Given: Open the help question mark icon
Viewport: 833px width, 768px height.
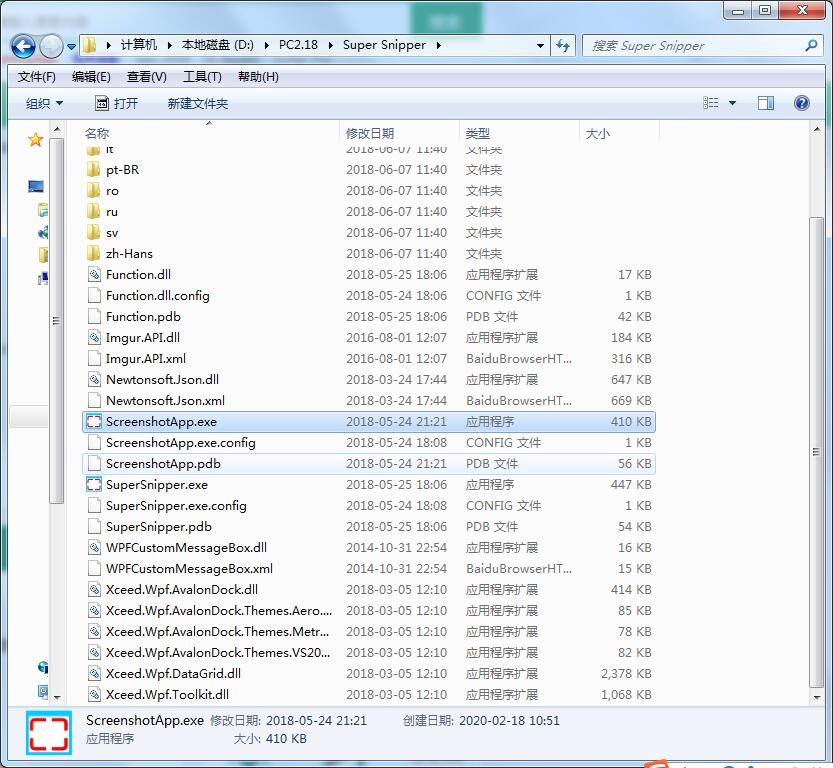Looking at the screenshot, I should 801,103.
